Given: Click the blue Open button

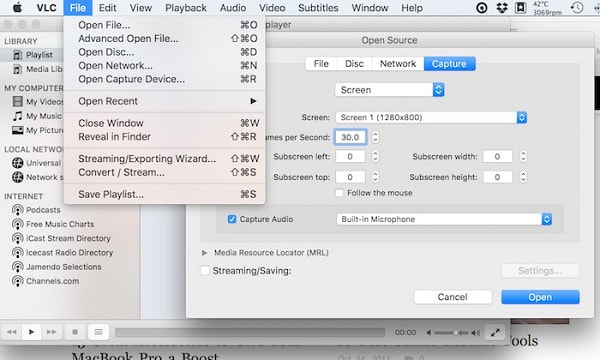Looking at the screenshot, I should [540, 297].
